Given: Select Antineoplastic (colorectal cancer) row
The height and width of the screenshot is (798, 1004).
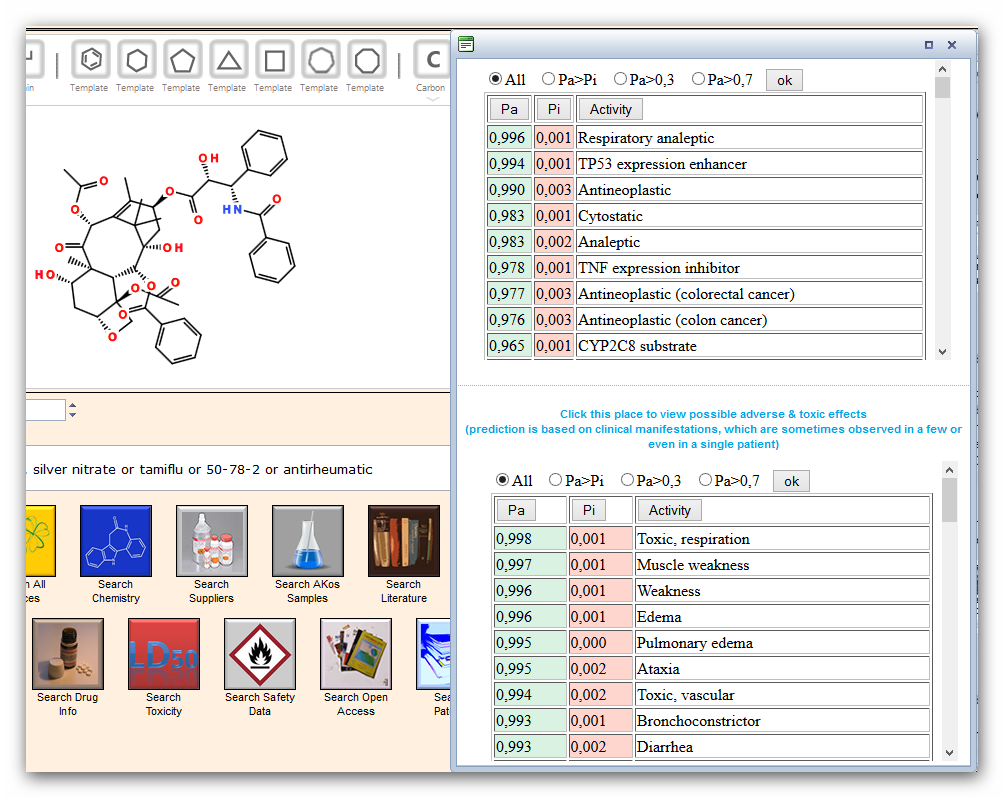Looking at the screenshot, I should (704, 294).
